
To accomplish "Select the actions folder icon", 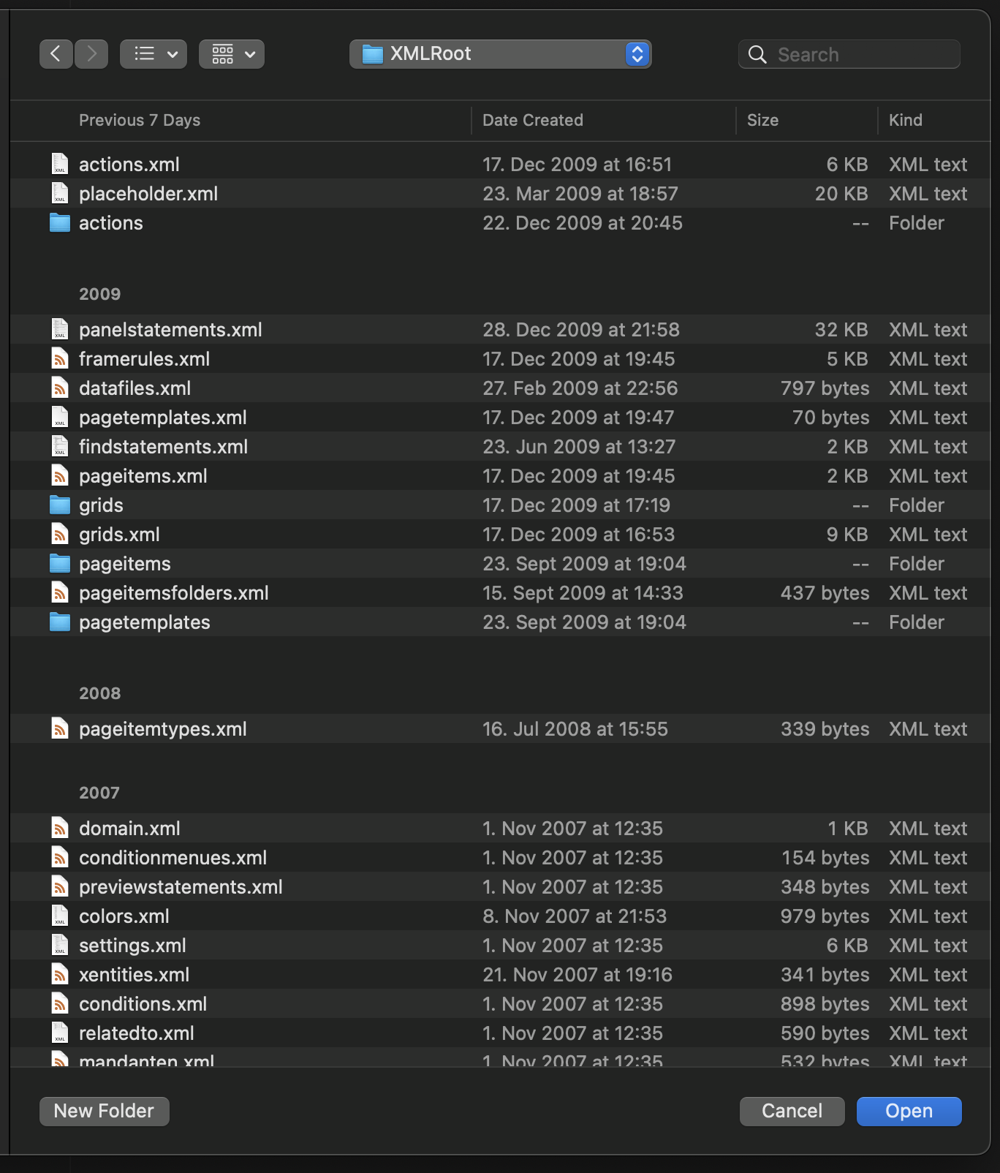I will [60, 223].
